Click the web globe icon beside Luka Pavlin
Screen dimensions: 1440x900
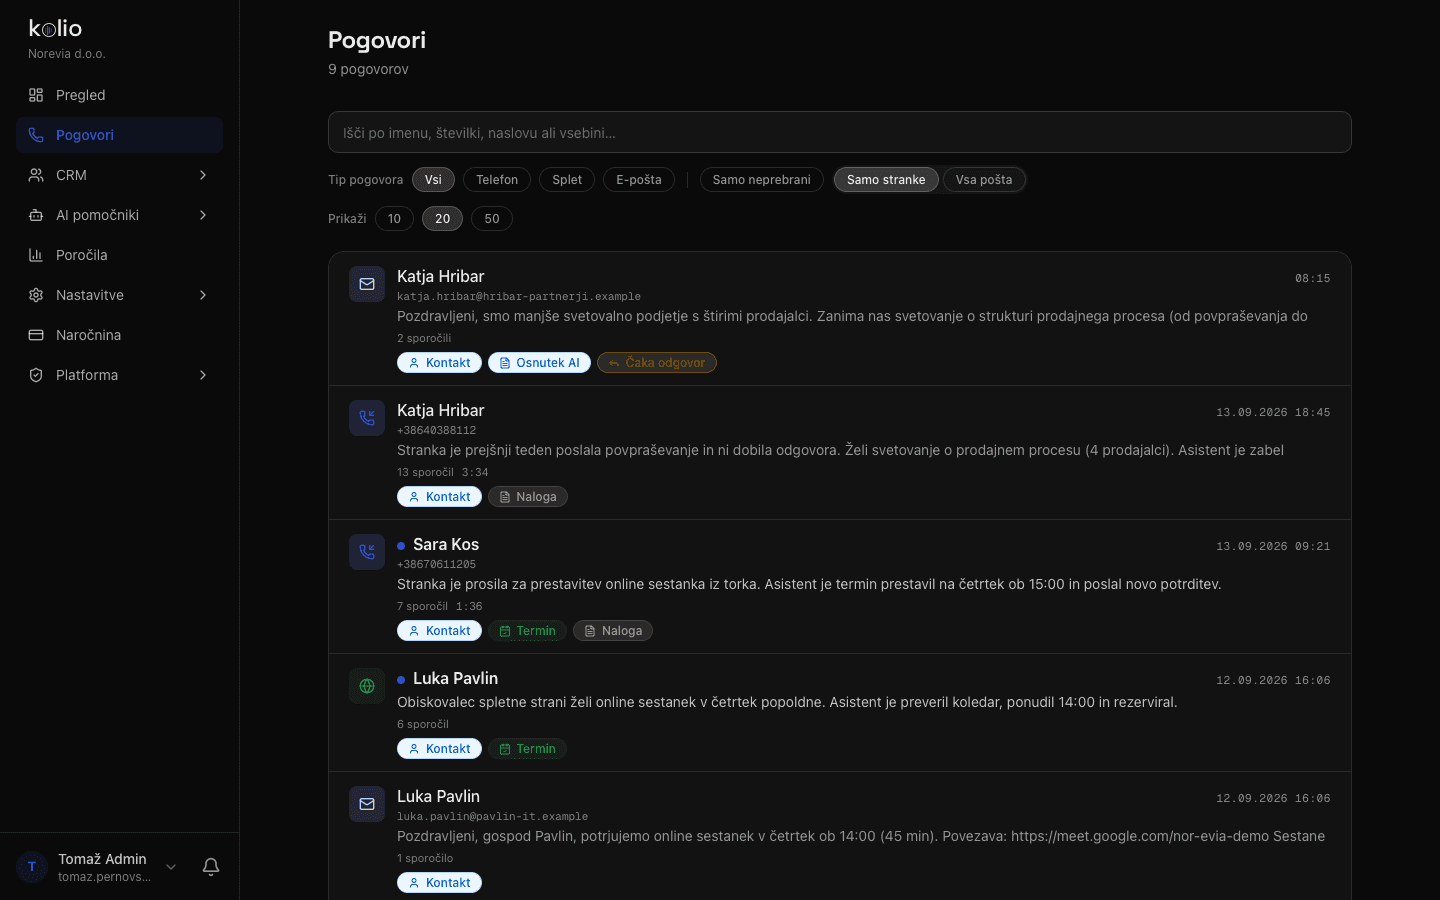pyautogui.click(x=367, y=686)
